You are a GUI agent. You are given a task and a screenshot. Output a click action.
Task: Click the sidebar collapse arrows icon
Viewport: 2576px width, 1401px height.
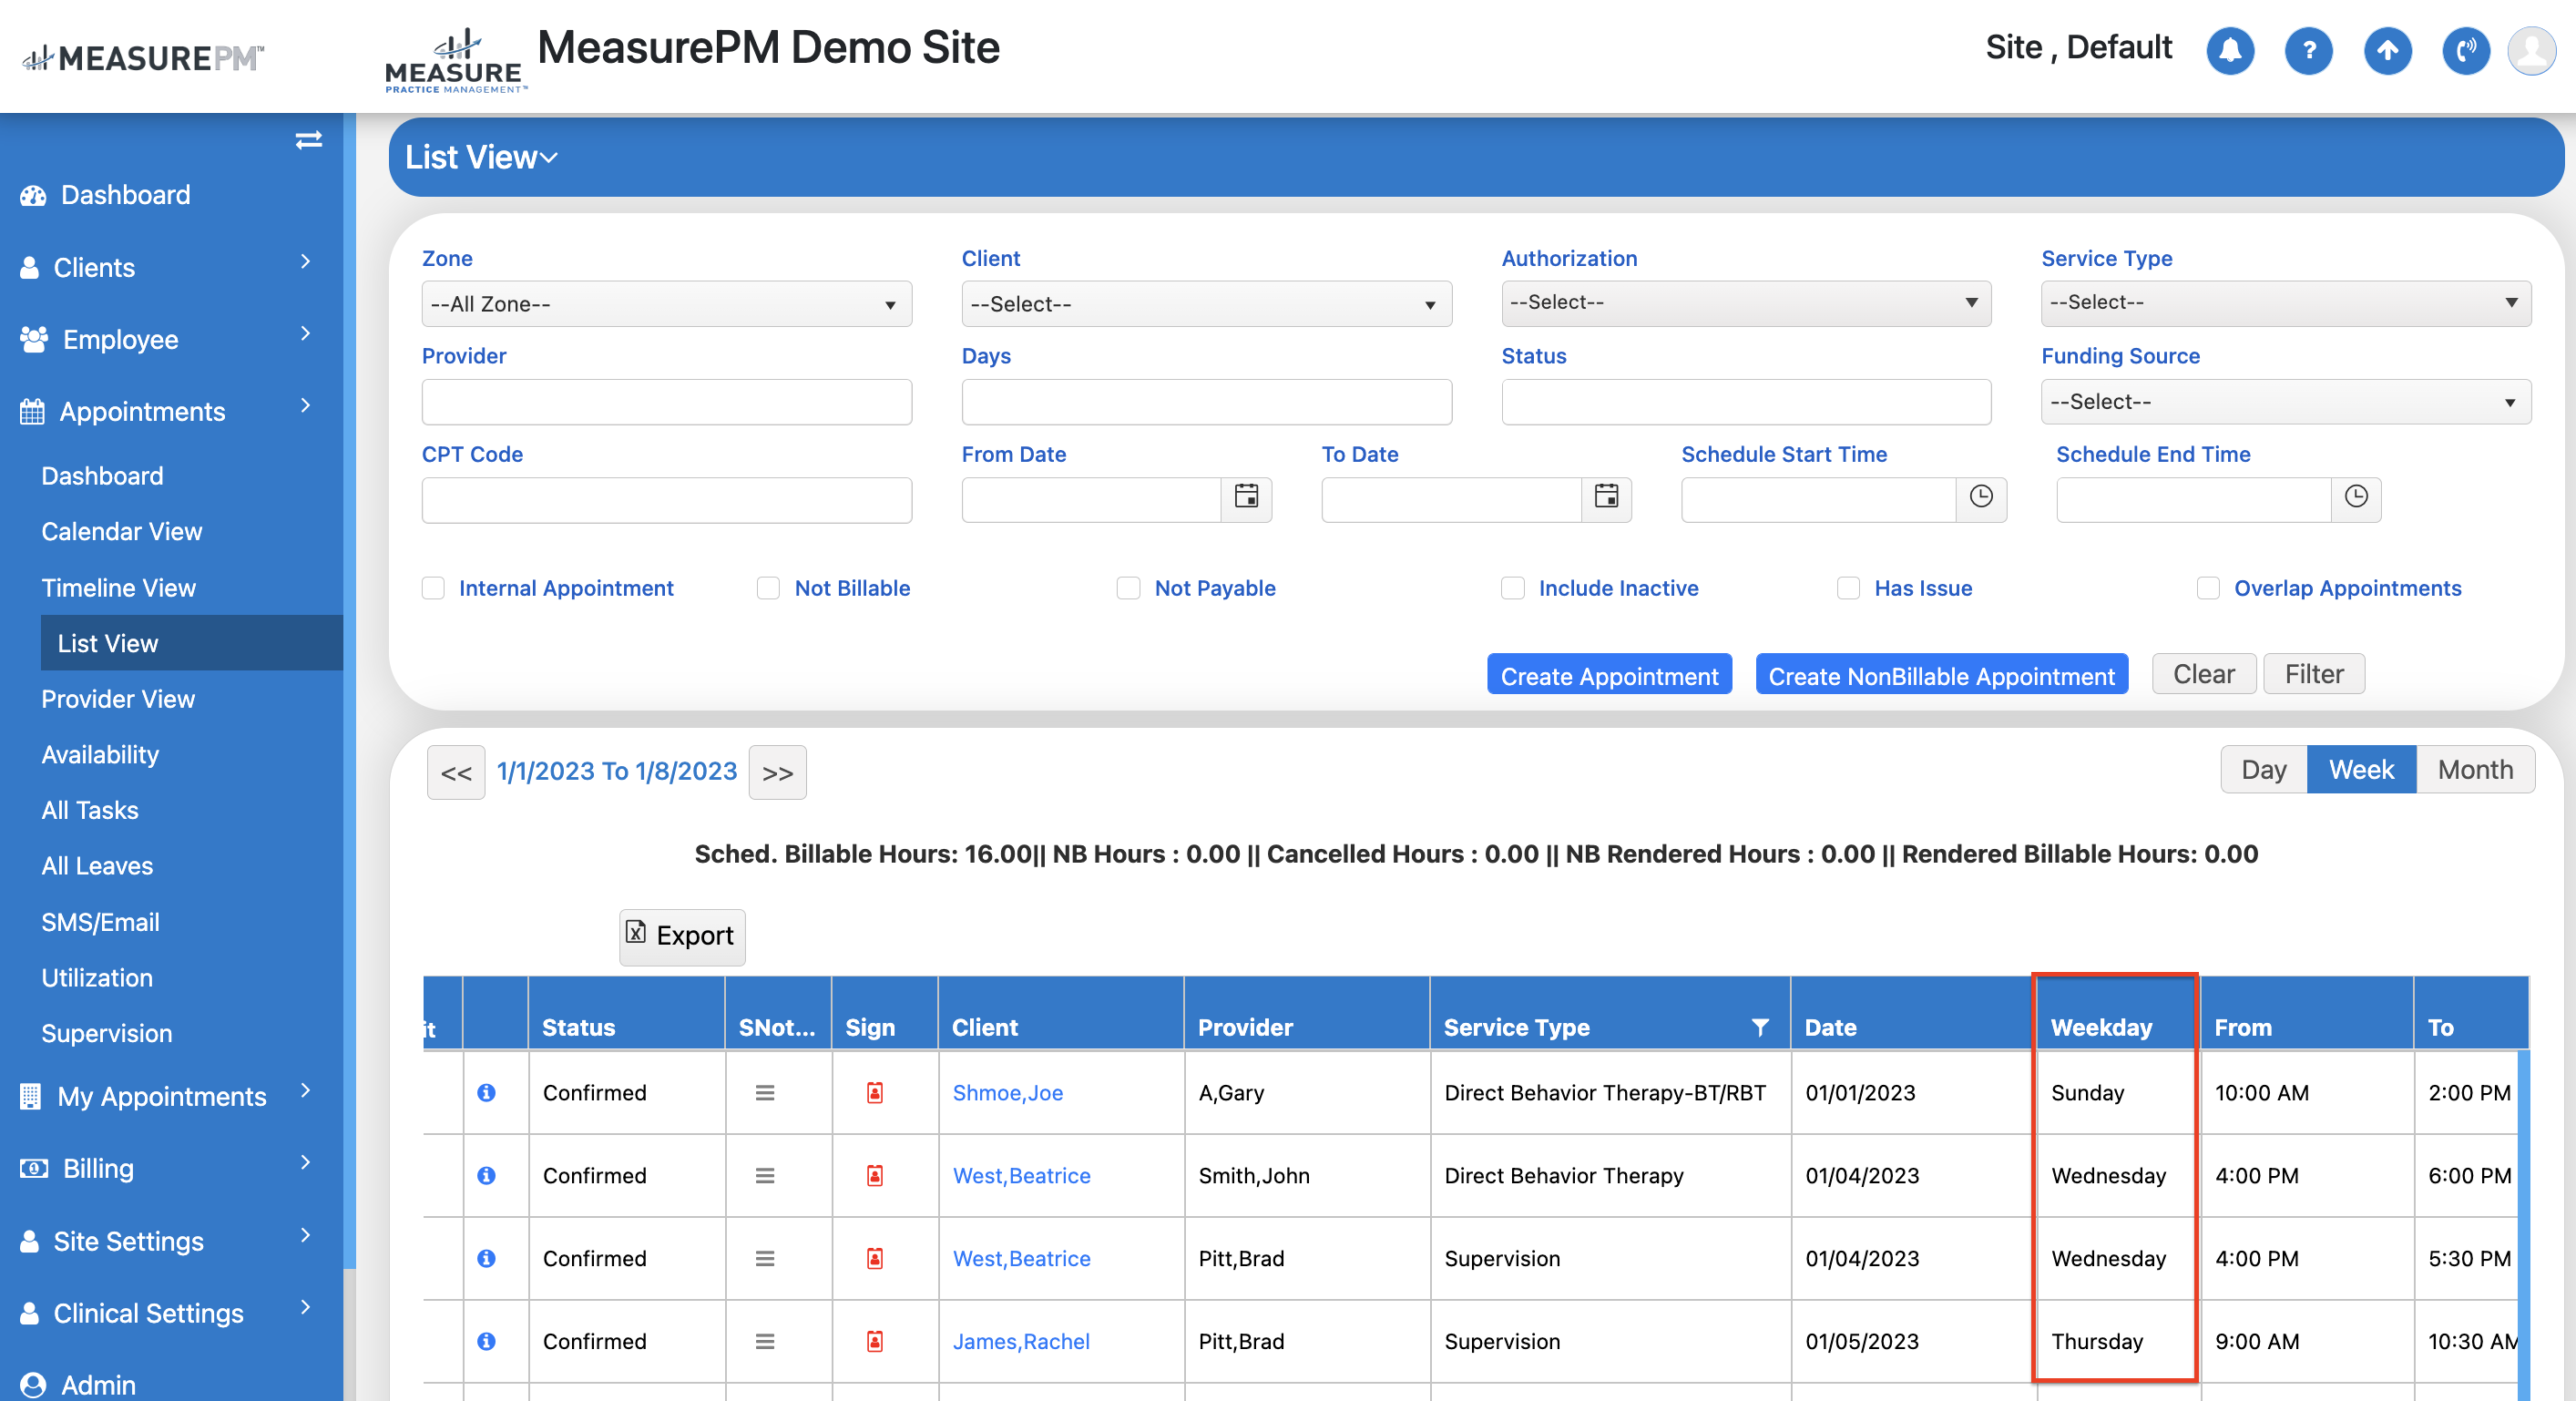[x=308, y=140]
